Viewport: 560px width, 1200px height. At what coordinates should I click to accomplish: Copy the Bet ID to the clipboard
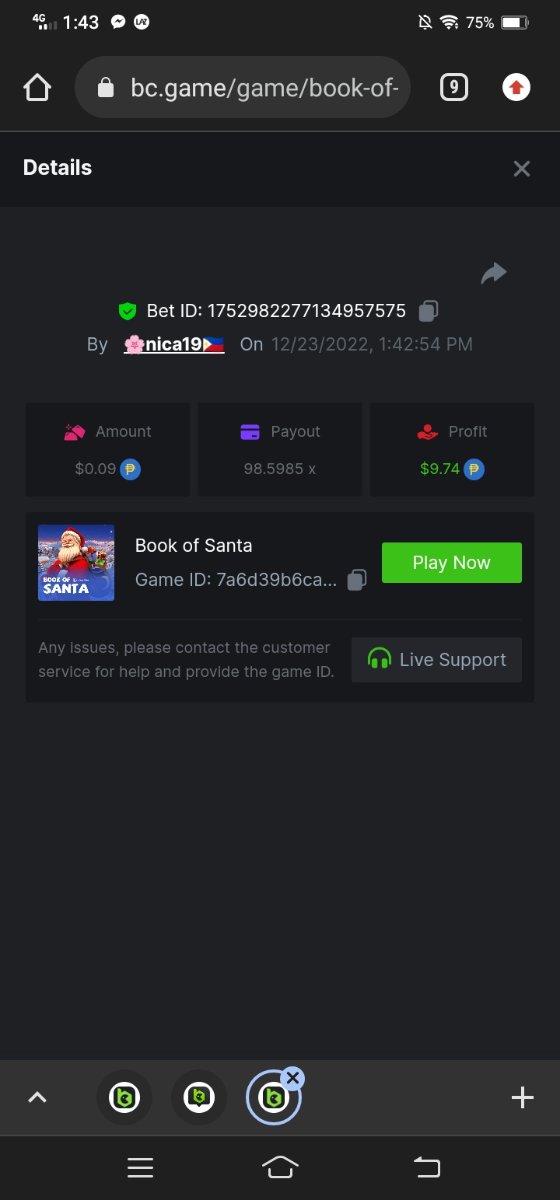pos(428,311)
